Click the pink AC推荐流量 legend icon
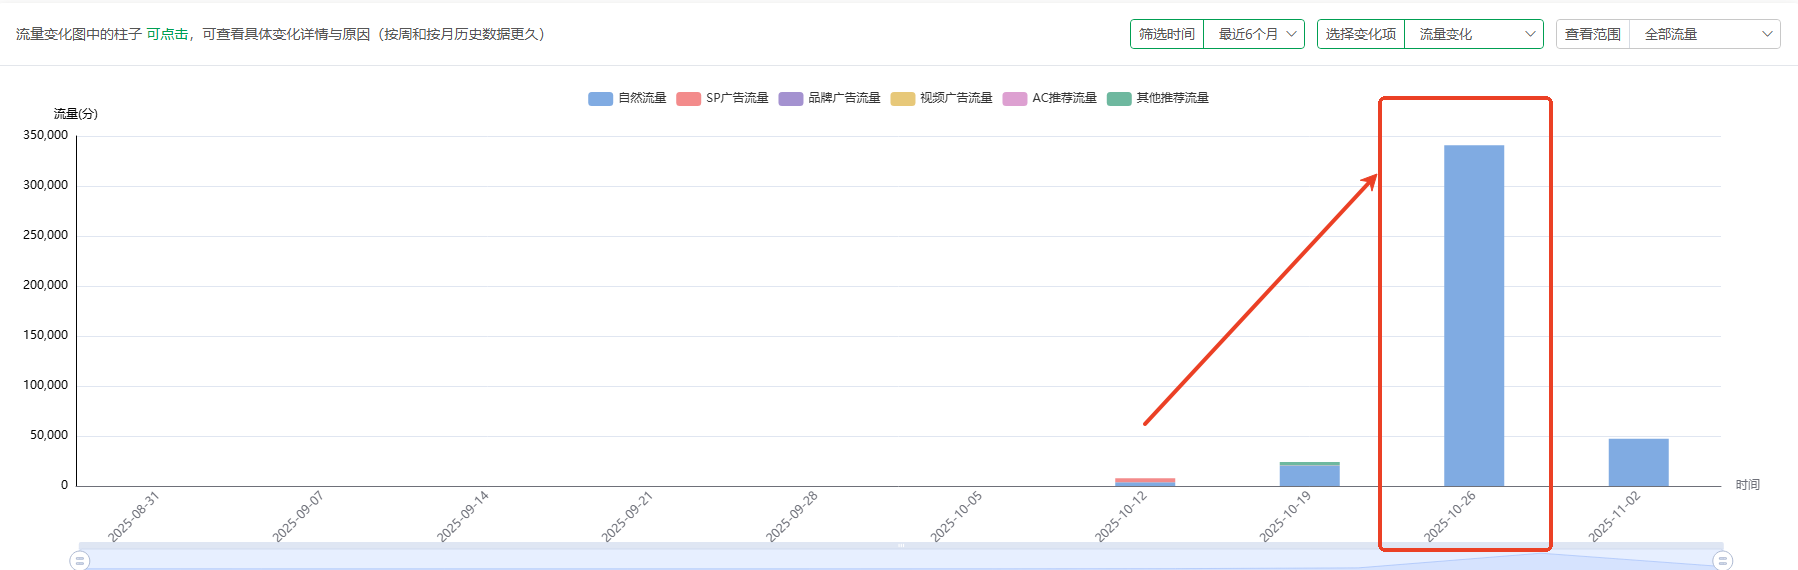 point(1014,98)
